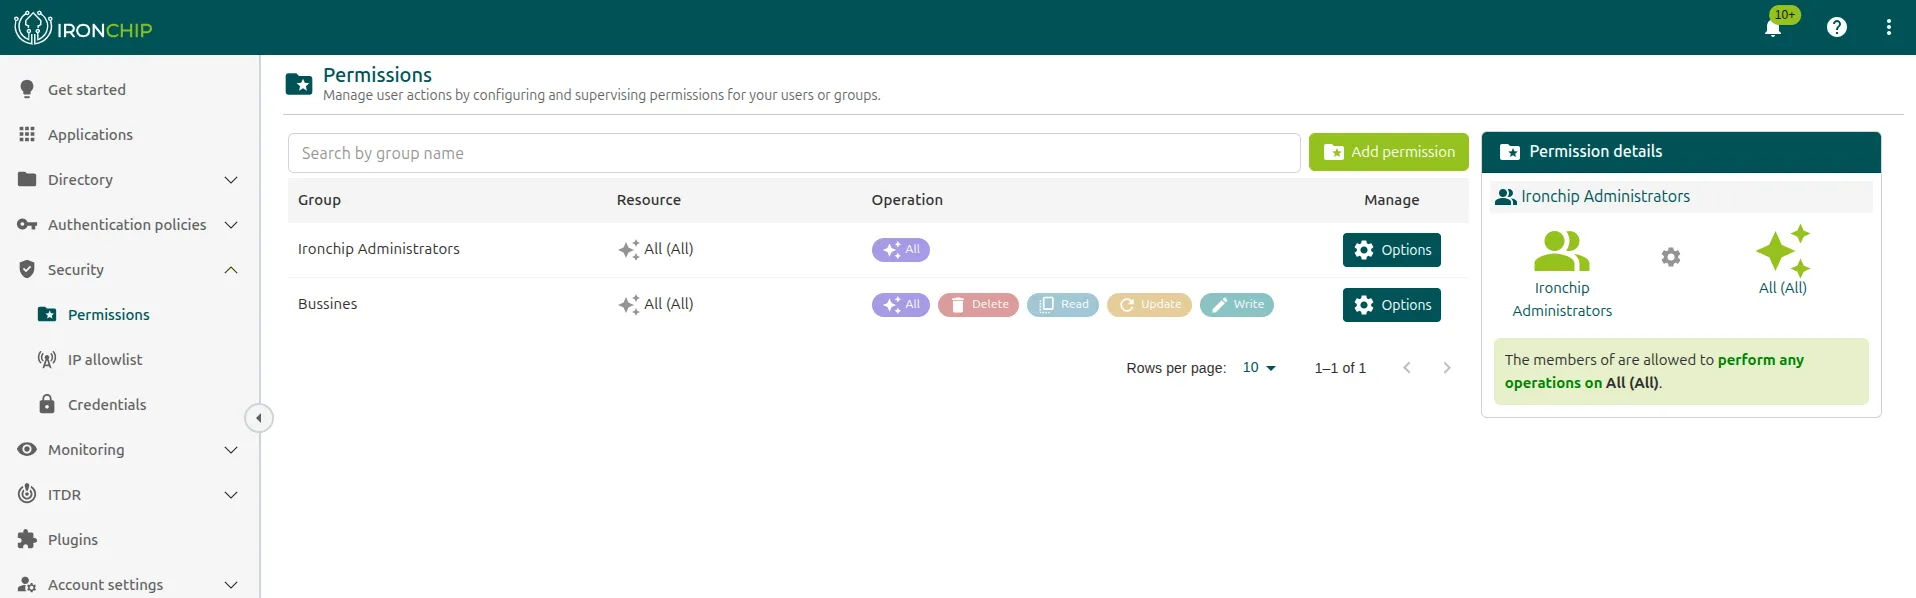The image size is (1916, 598).
Task: Go to the next page of results
Action: click(x=1447, y=368)
